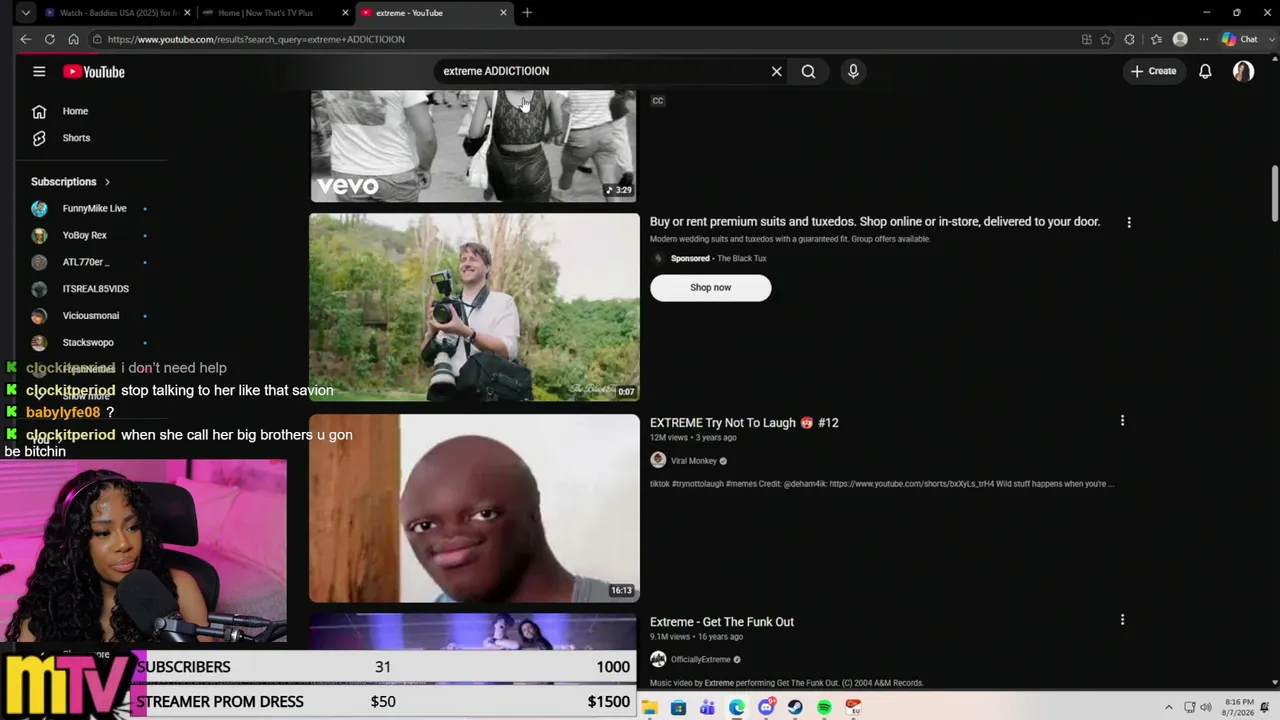Open more options for the suits ad

pos(1129,222)
